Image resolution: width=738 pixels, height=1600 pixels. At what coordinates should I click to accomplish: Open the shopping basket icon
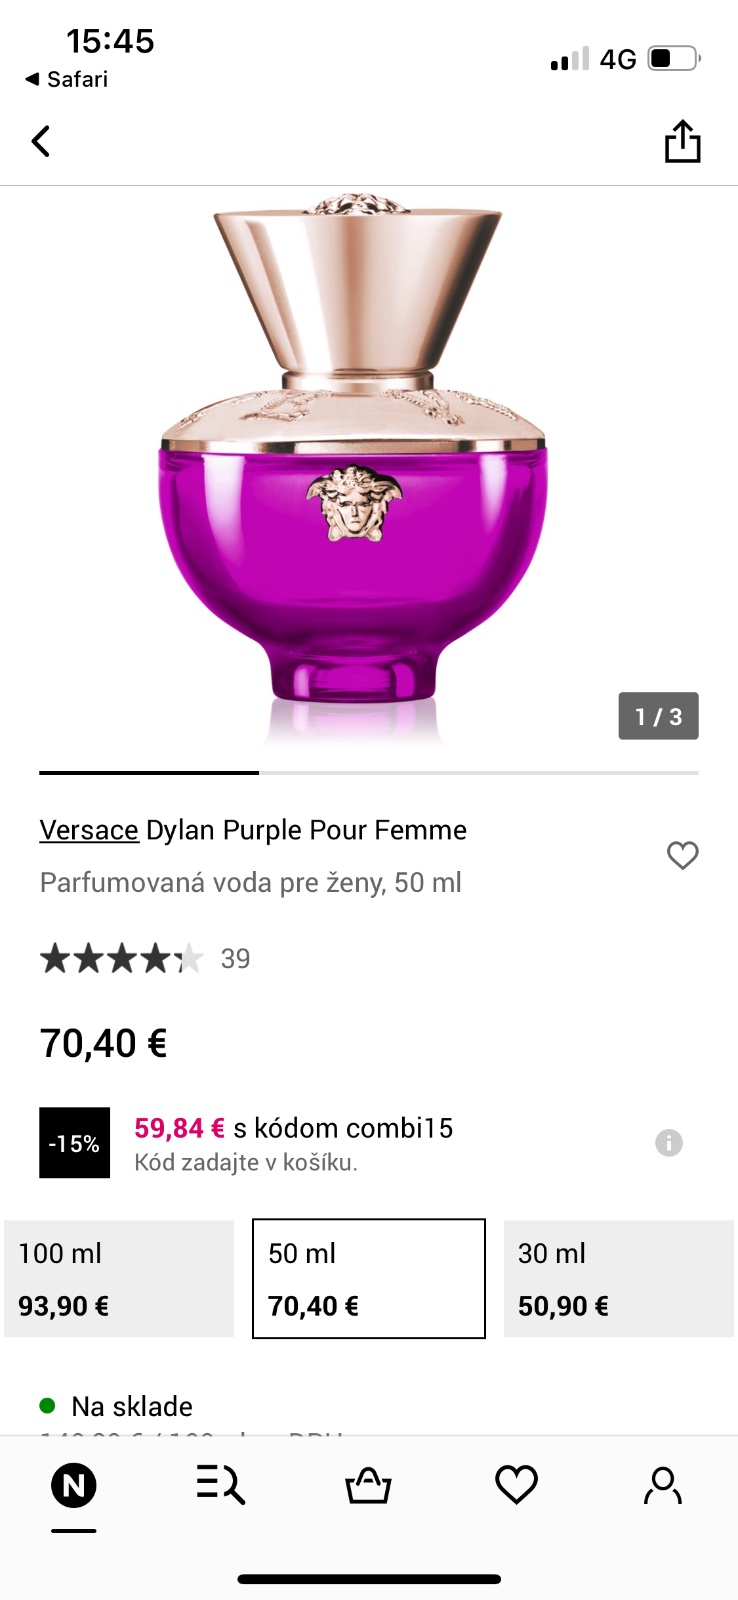(x=368, y=1485)
